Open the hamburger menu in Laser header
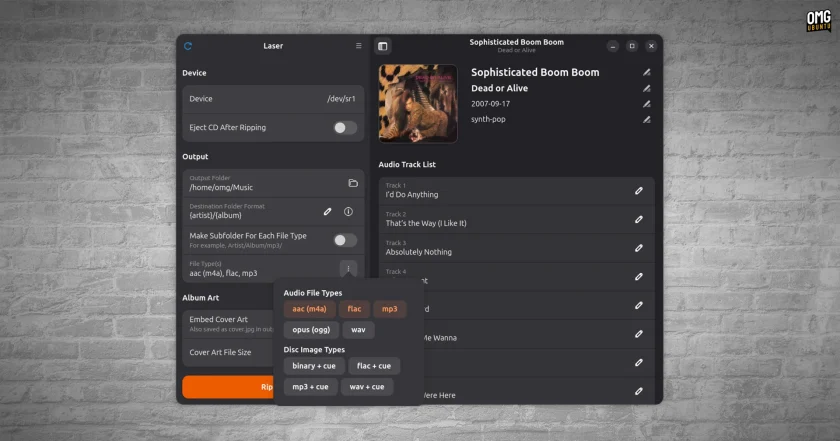 pyautogui.click(x=358, y=46)
